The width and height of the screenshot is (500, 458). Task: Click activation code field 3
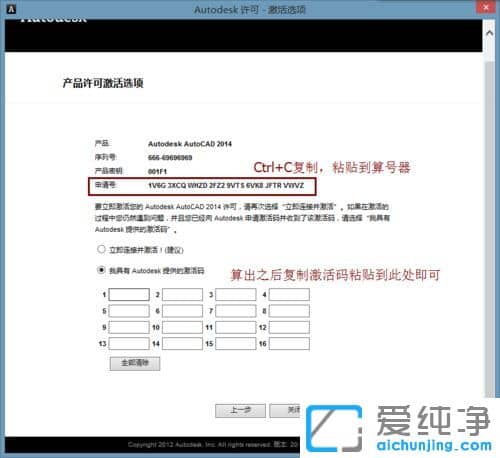tap(236, 295)
